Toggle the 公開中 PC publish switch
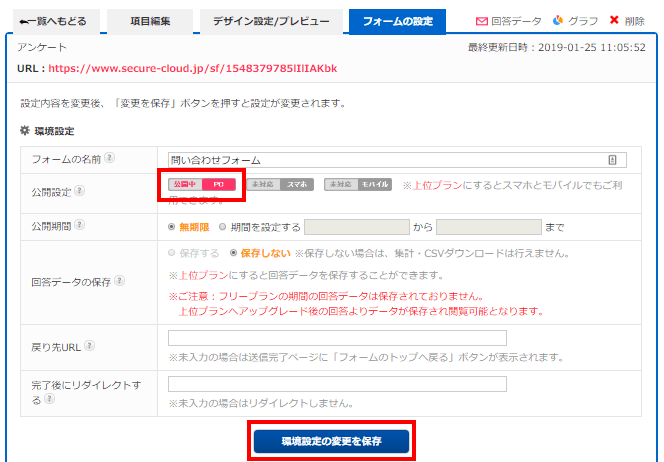Screen dimensions: 664x462 [x=197, y=185]
